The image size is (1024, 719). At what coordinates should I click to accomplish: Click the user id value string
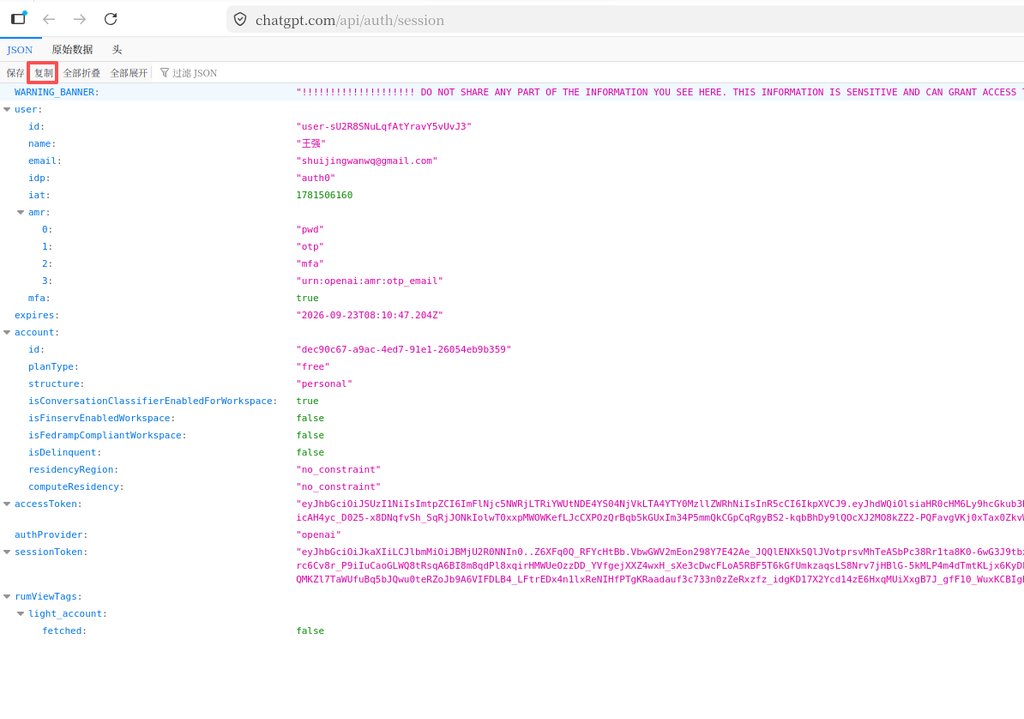tap(384, 127)
